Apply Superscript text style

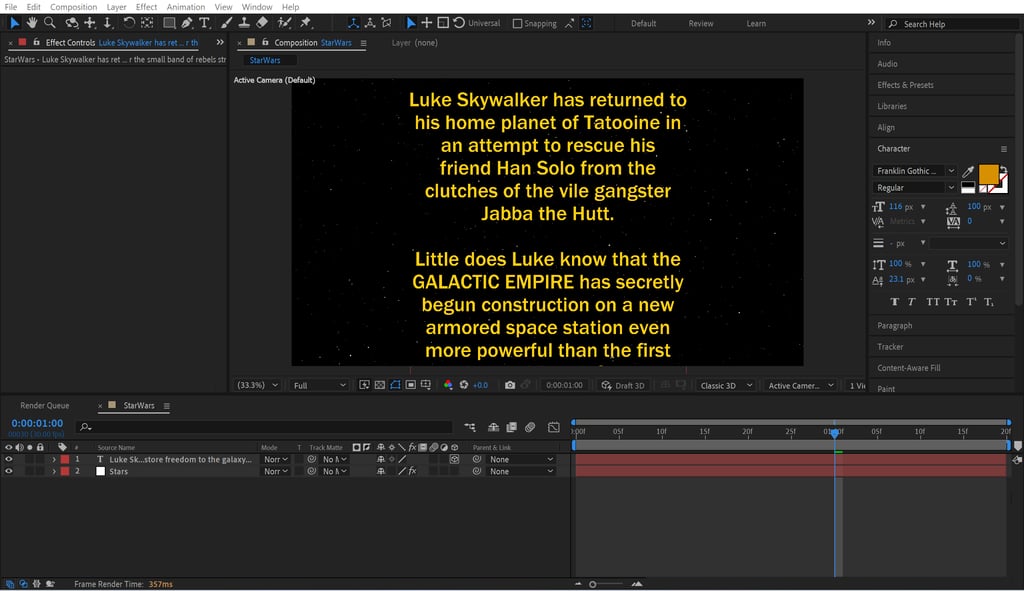pos(971,302)
